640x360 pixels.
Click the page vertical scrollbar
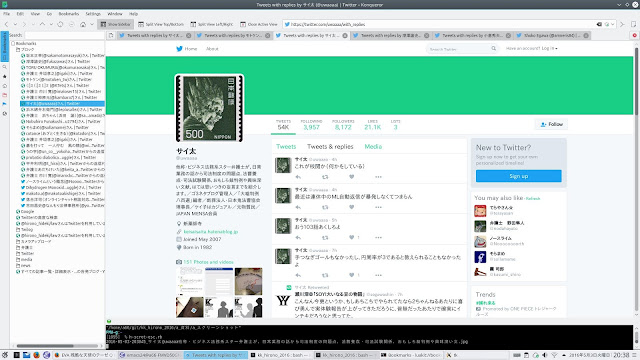click(636, 180)
